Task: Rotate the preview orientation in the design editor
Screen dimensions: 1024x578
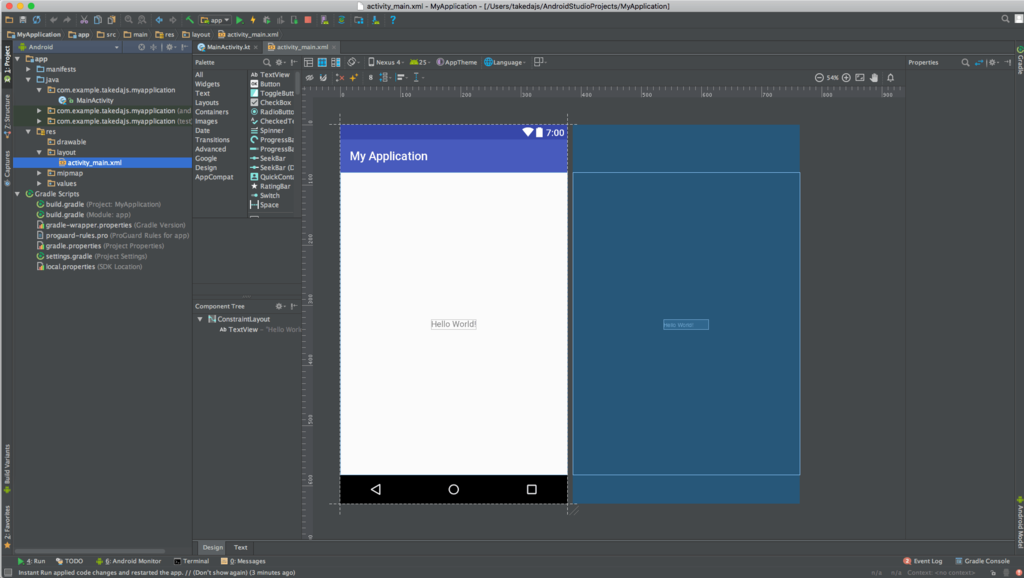Action: pyautogui.click(x=352, y=62)
